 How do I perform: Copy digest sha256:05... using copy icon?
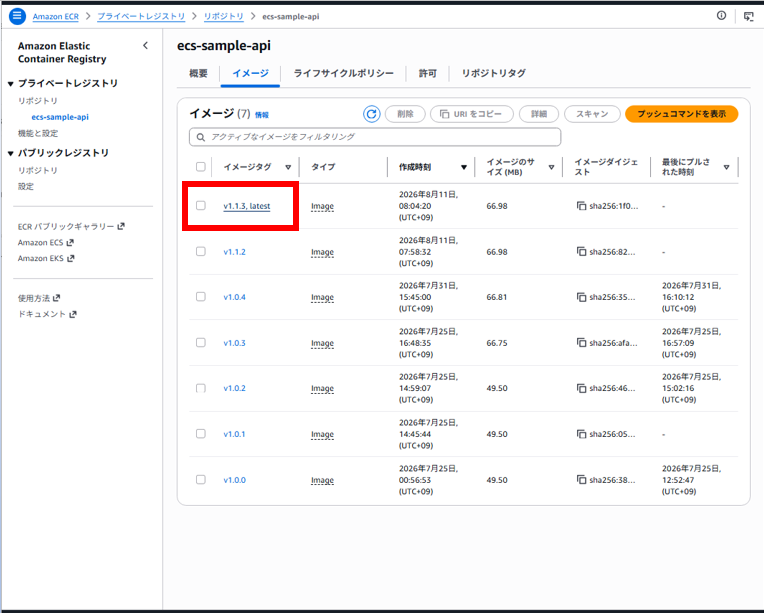click(x=581, y=434)
